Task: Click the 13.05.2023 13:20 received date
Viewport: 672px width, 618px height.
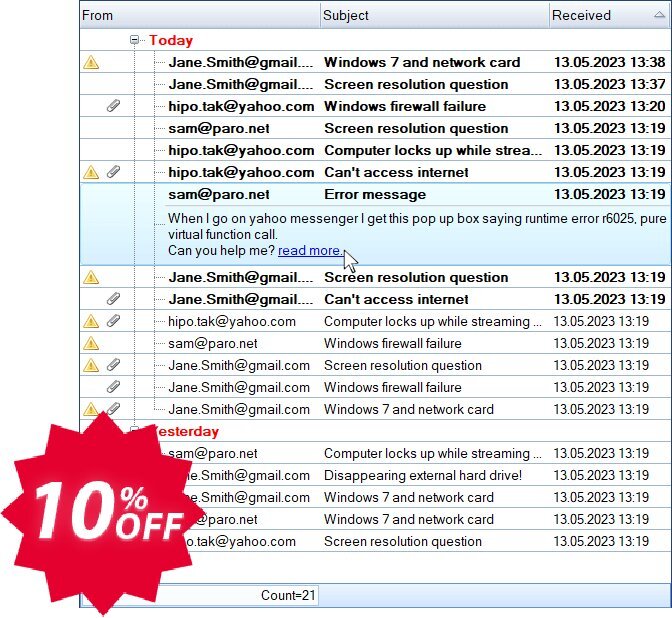Action: point(609,106)
